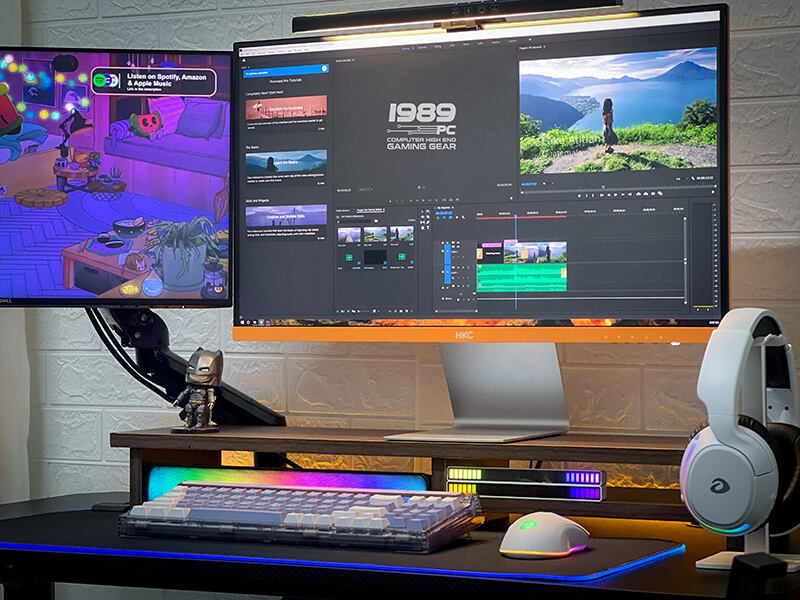The height and width of the screenshot is (600, 800).
Task: Mute audio track A1
Action: pyautogui.click(x=458, y=267)
